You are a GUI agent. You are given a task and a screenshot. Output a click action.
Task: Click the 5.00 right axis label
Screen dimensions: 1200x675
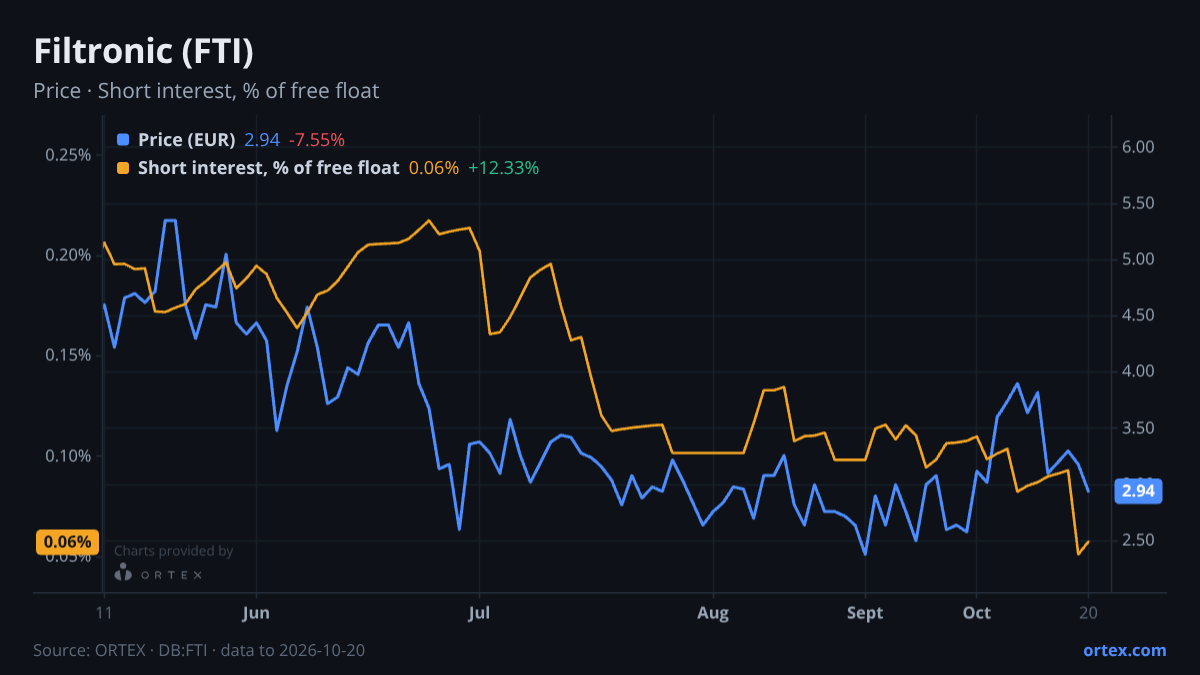pyautogui.click(x=1139, y=259)
